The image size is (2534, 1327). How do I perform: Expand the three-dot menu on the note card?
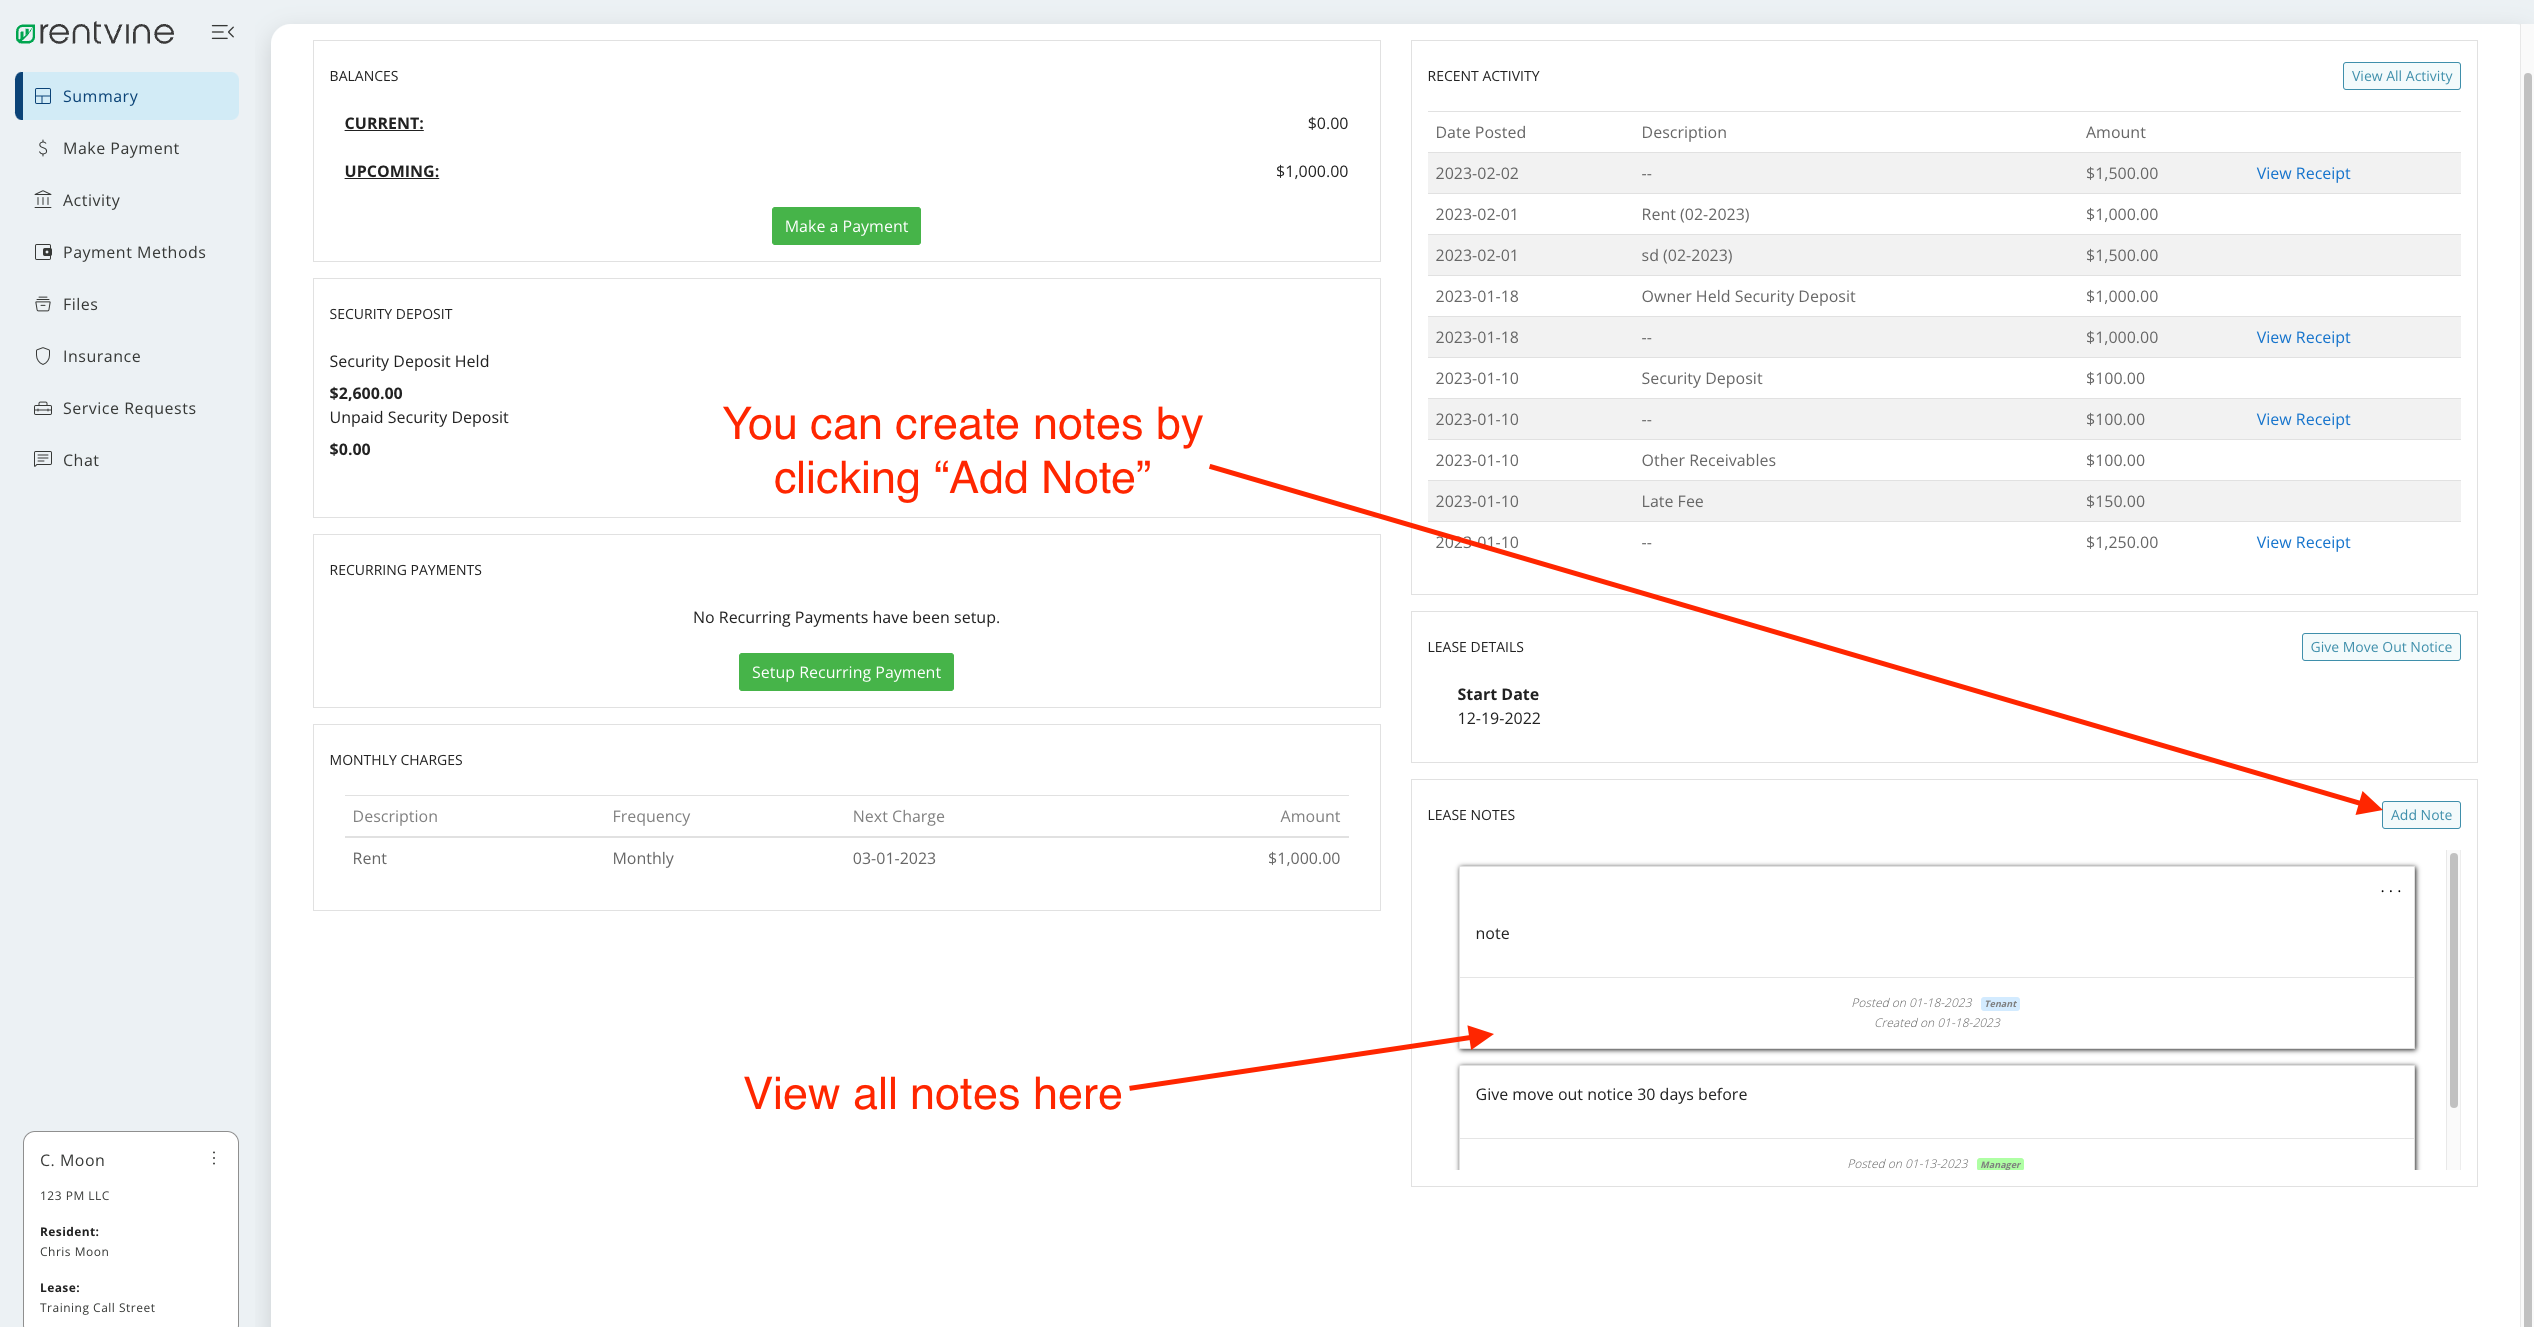2390,890
